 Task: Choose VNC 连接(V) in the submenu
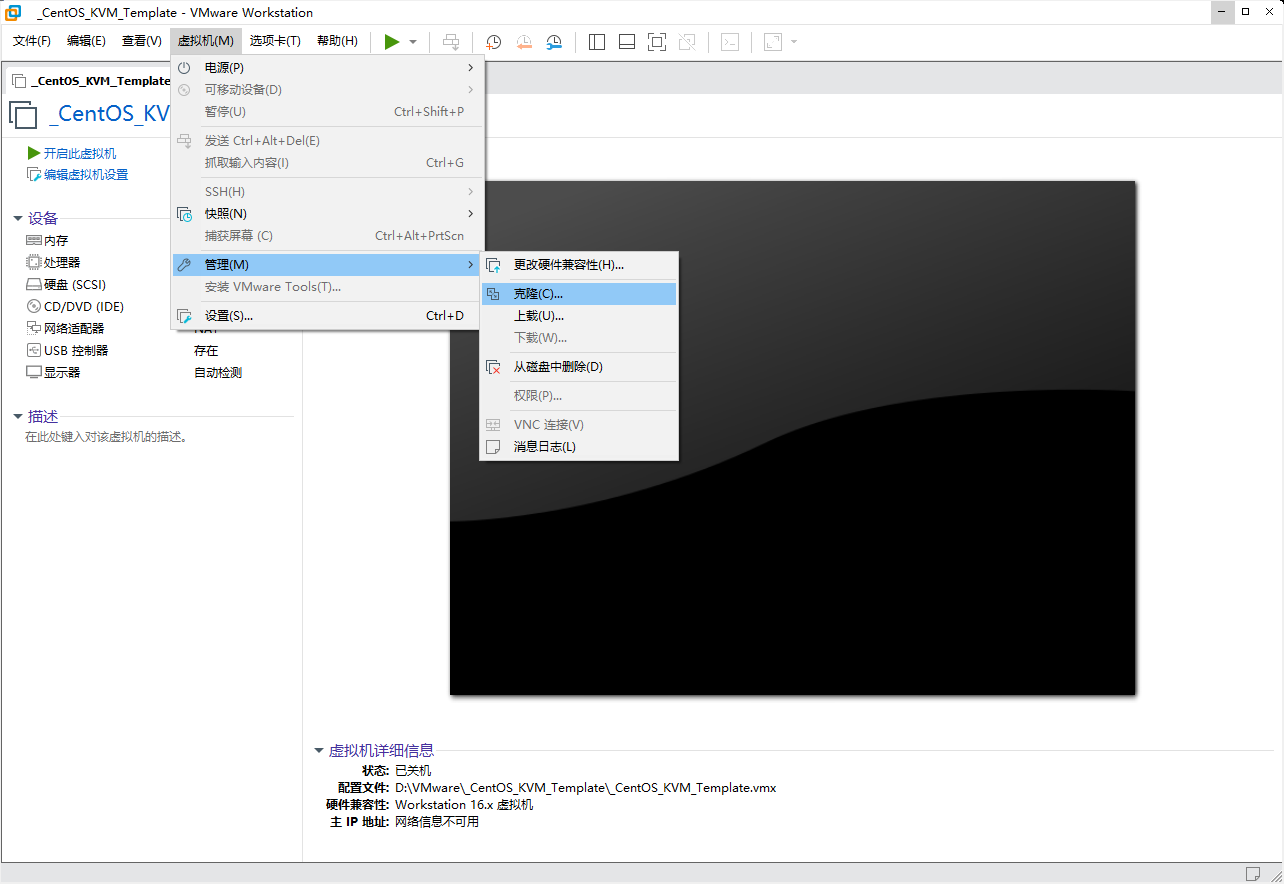579,425
